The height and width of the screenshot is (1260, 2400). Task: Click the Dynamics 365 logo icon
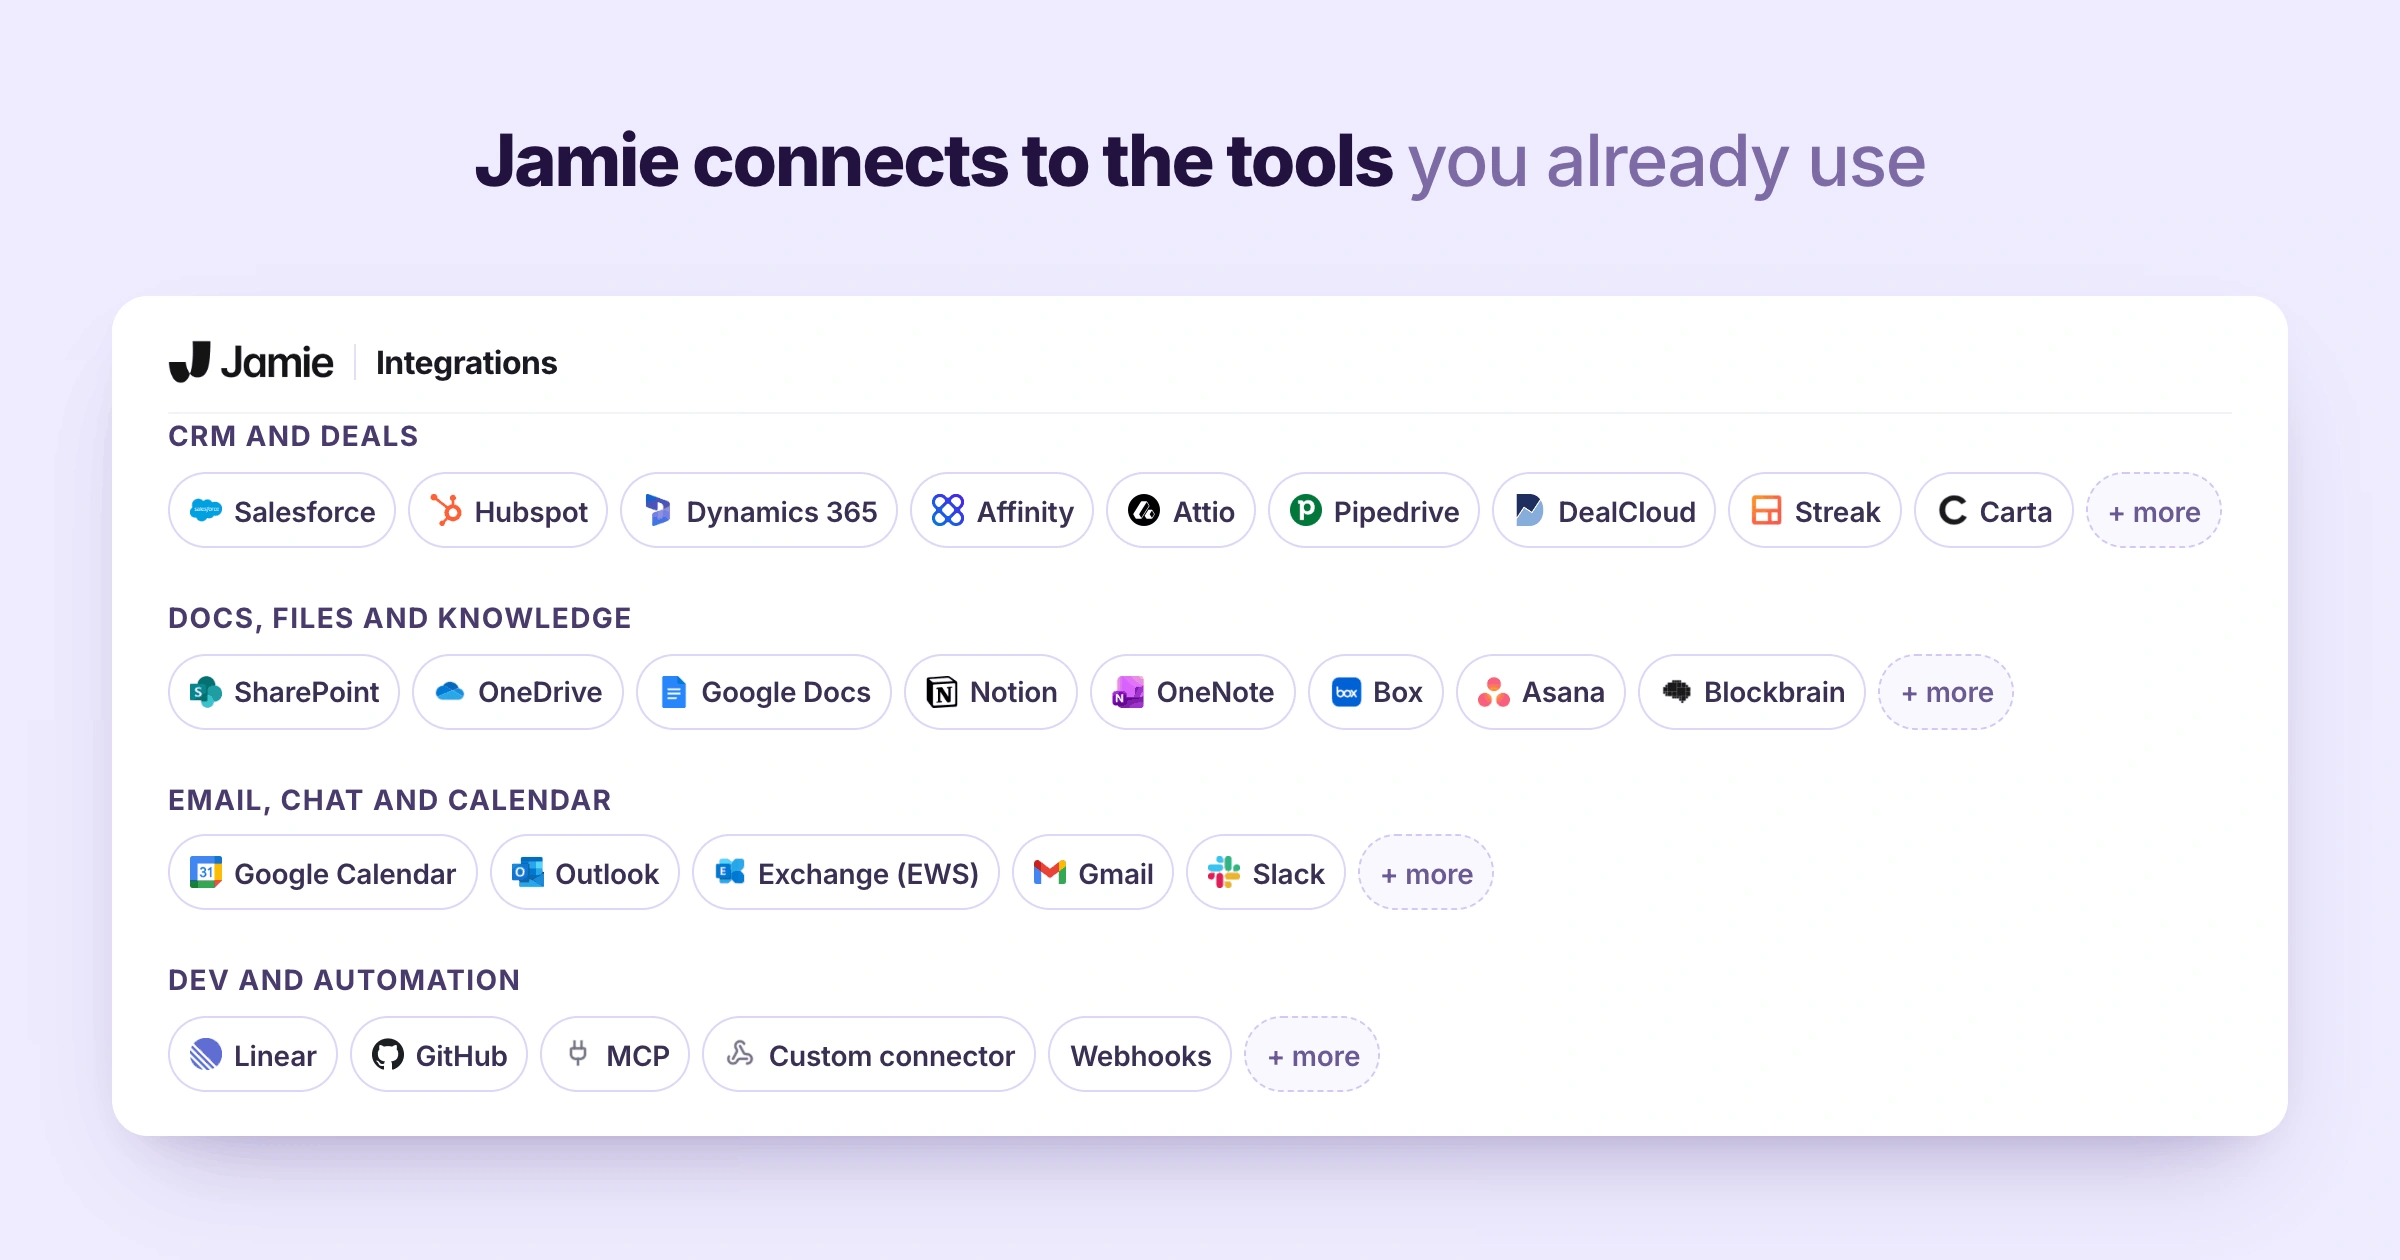658,511
